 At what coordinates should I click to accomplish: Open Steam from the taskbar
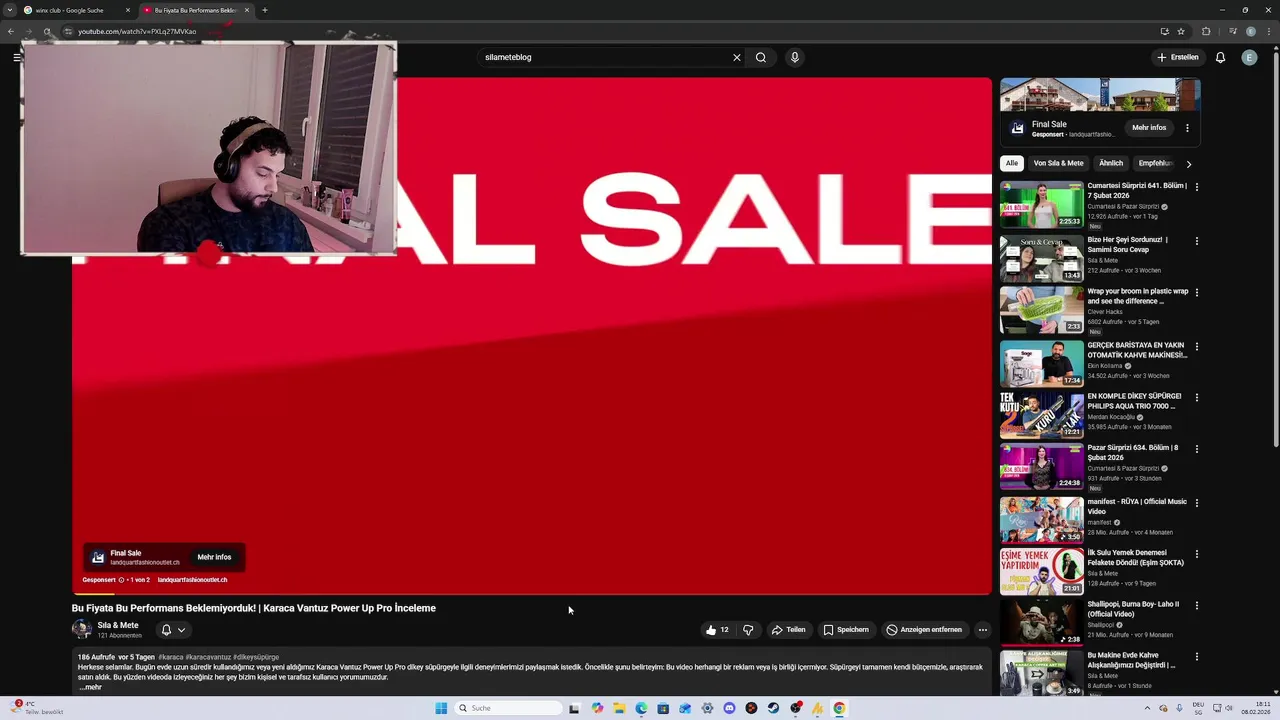tap(773, 708)
